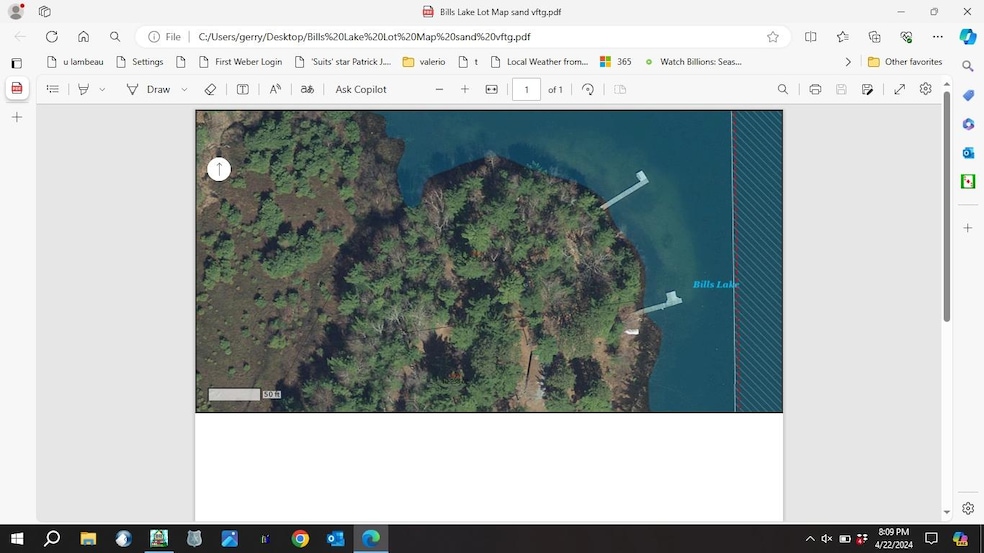
Task: Toggle Fit to width page view
Action: pyautogui.click(x=491, y=89)
